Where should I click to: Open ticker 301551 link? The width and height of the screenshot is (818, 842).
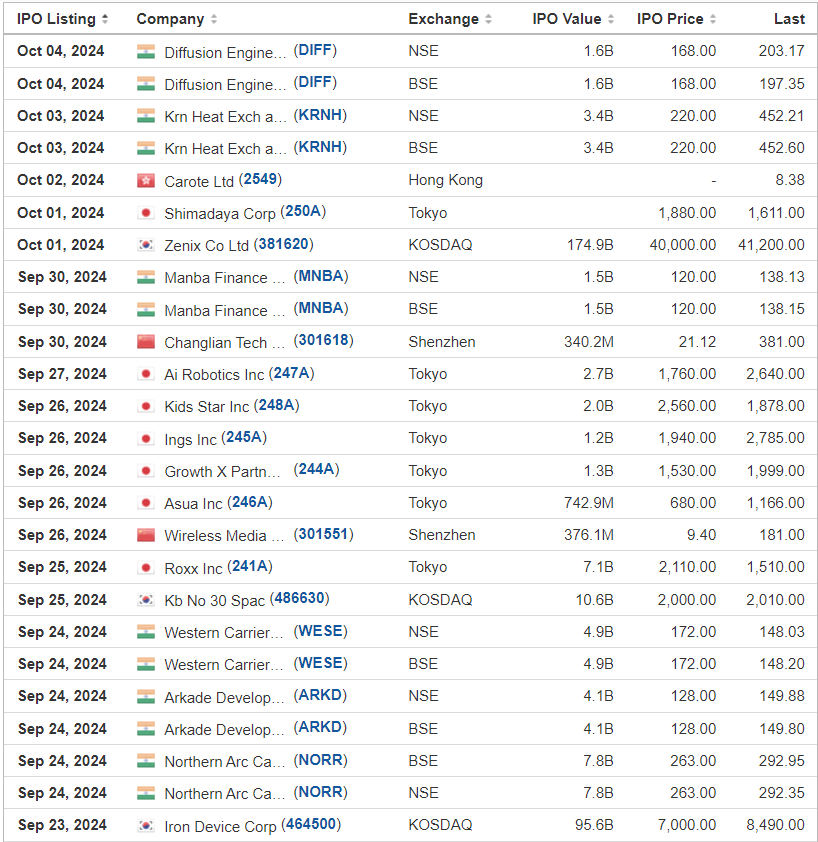pyautogui.click(x=323, y=534)
